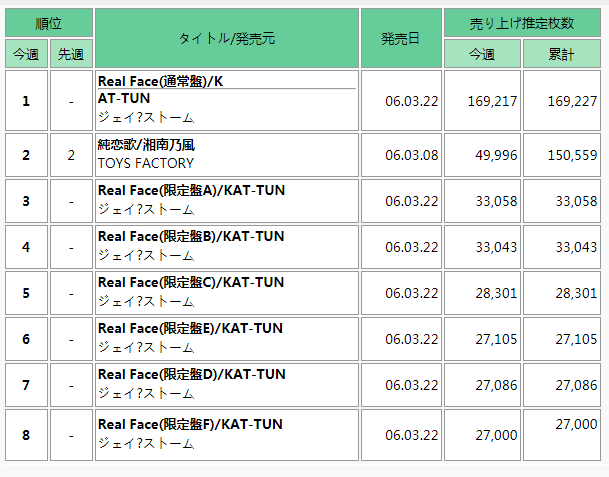Open Real Face(限定盤B)/KAT-TUN title
Viewport: 609px width, 477px height.
(190, 236)
